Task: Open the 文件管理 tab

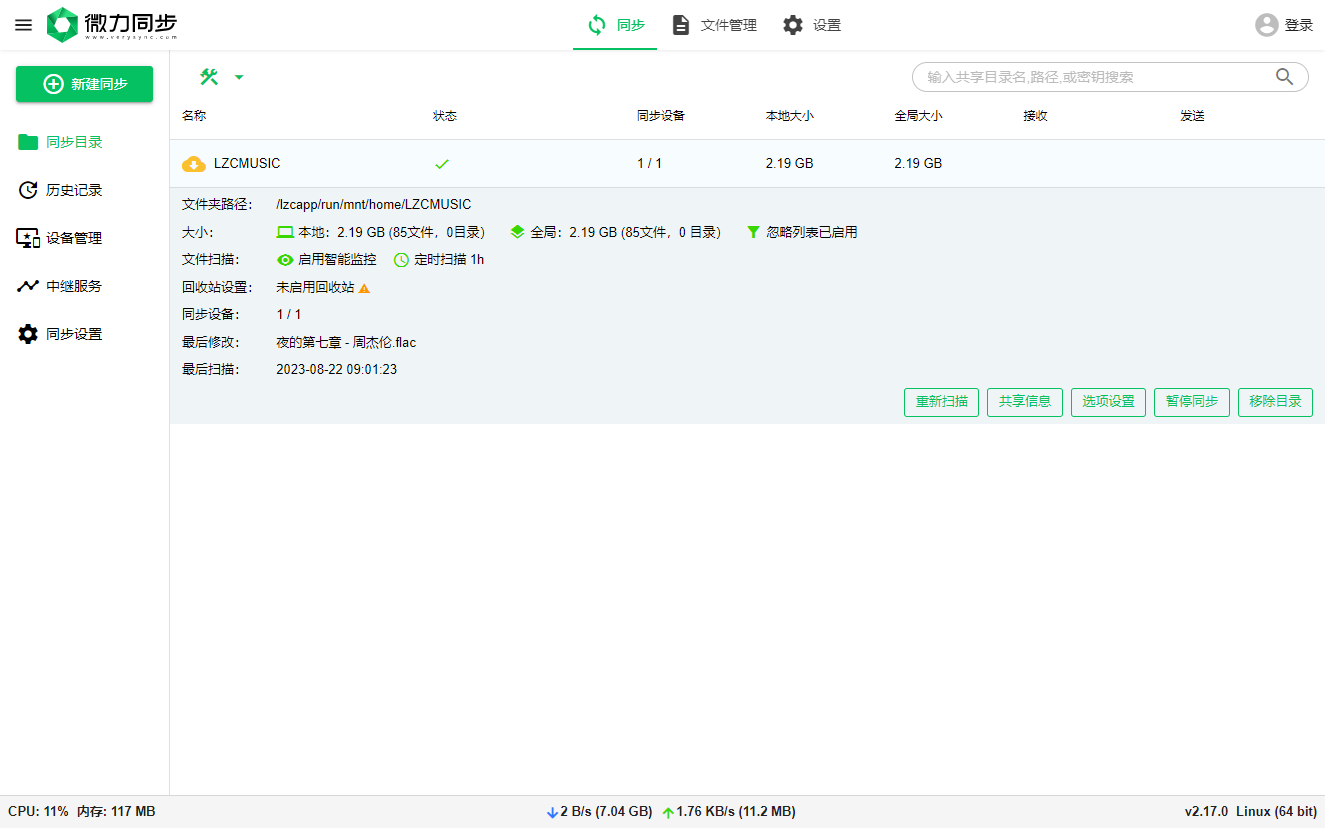Action: point(714,25)
